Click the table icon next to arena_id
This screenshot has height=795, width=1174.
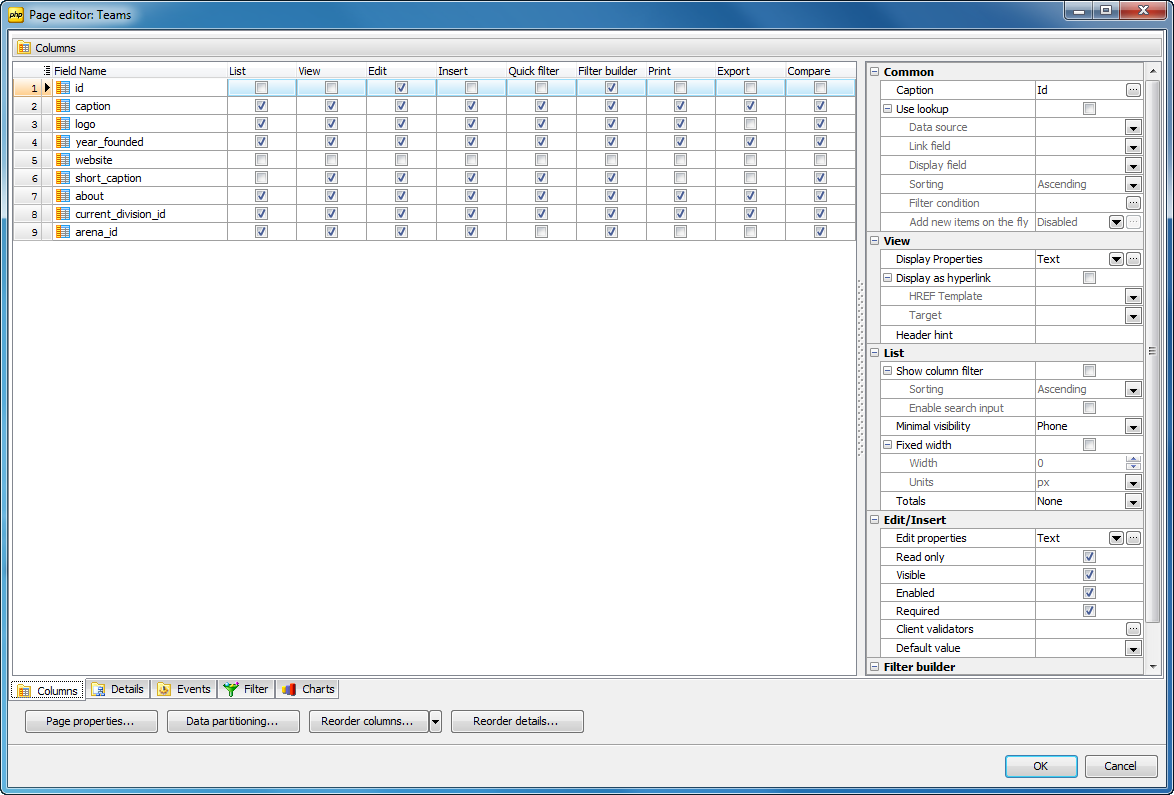pos(64,231)
